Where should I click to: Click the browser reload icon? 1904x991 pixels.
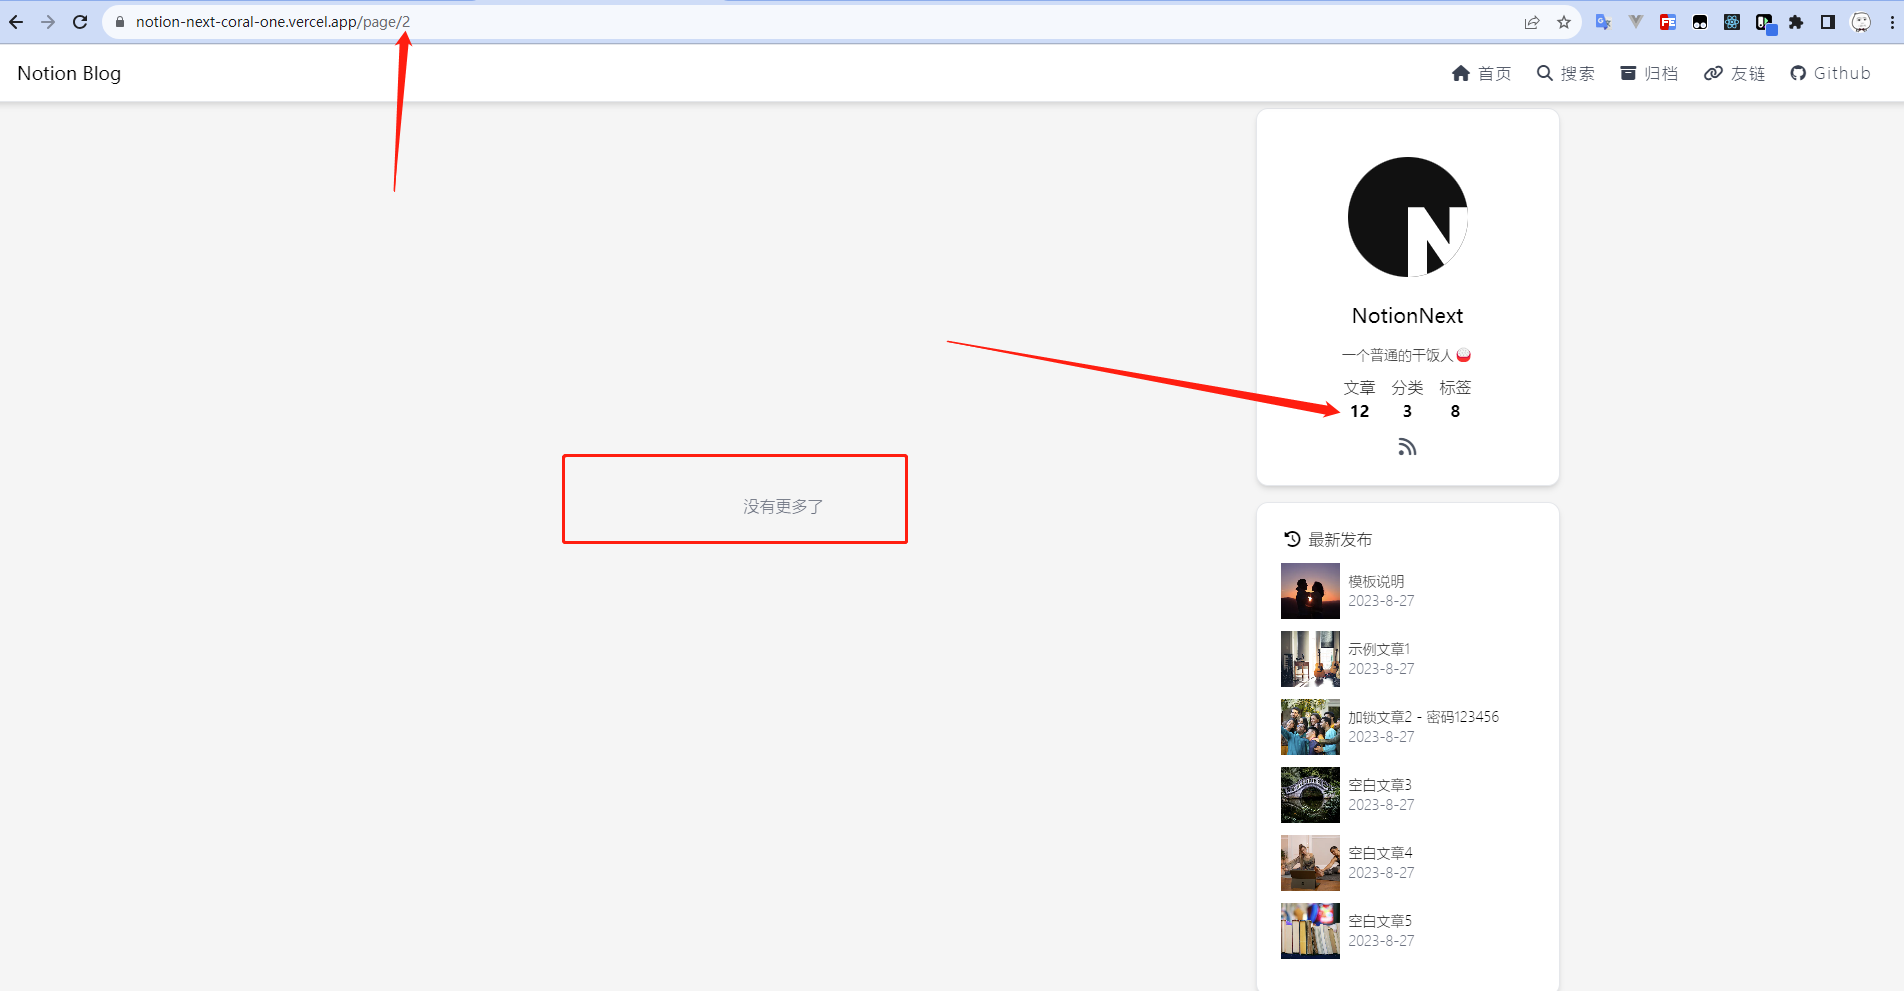80,21
